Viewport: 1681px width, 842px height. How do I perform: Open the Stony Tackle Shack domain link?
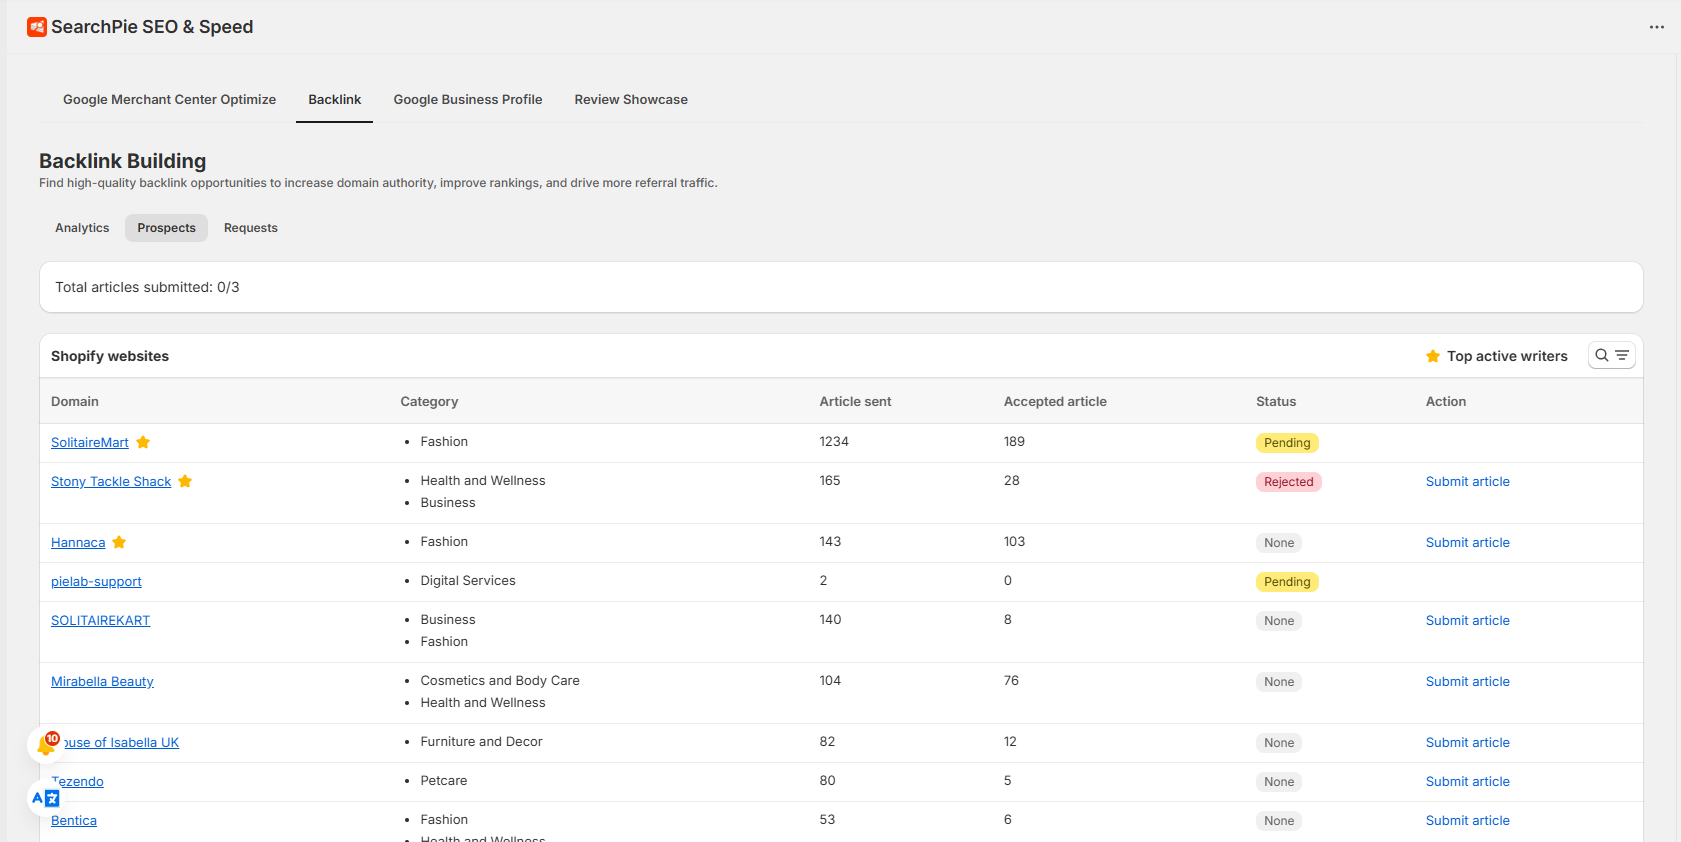pyautogui.click(x=111, y=481)
